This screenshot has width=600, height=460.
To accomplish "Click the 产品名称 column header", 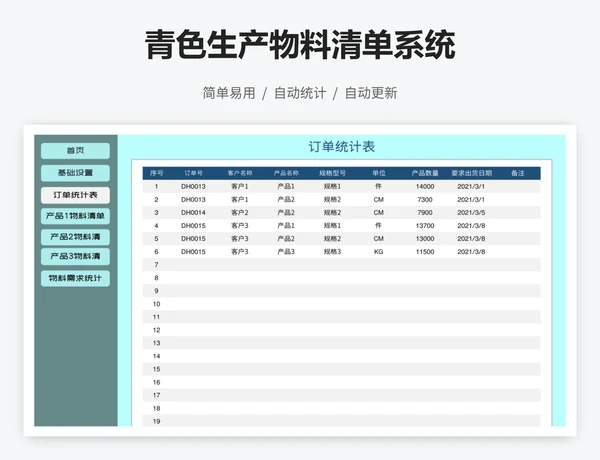I will (286, 173).
